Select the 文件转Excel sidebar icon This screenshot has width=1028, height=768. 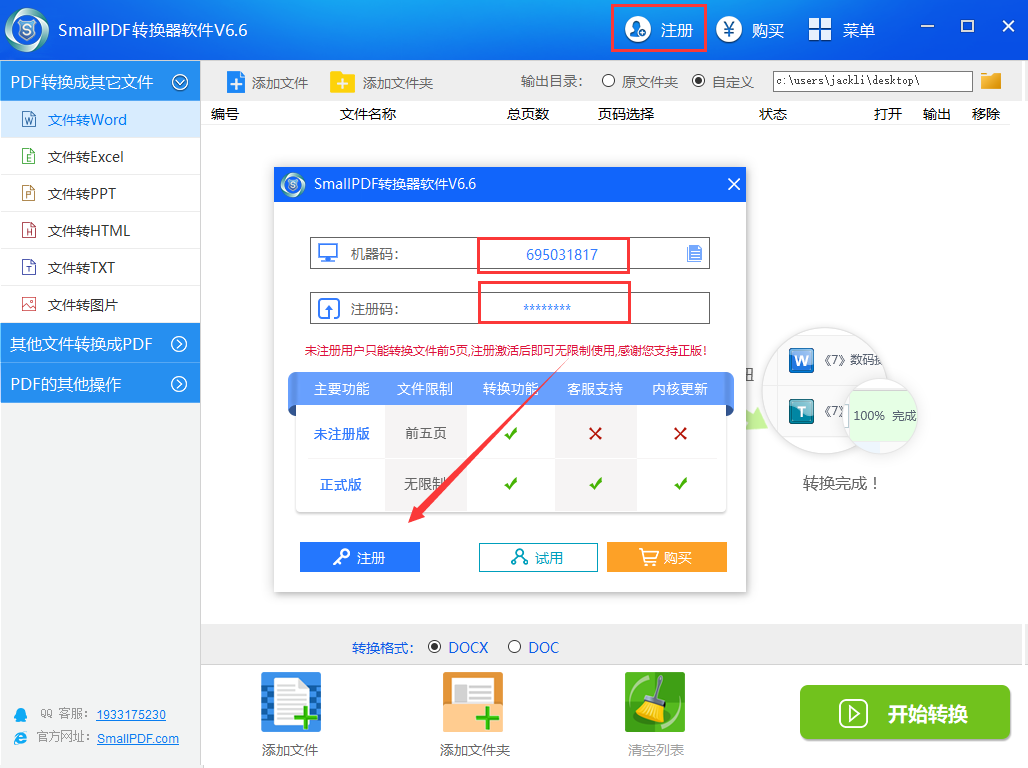click(29, 156)
